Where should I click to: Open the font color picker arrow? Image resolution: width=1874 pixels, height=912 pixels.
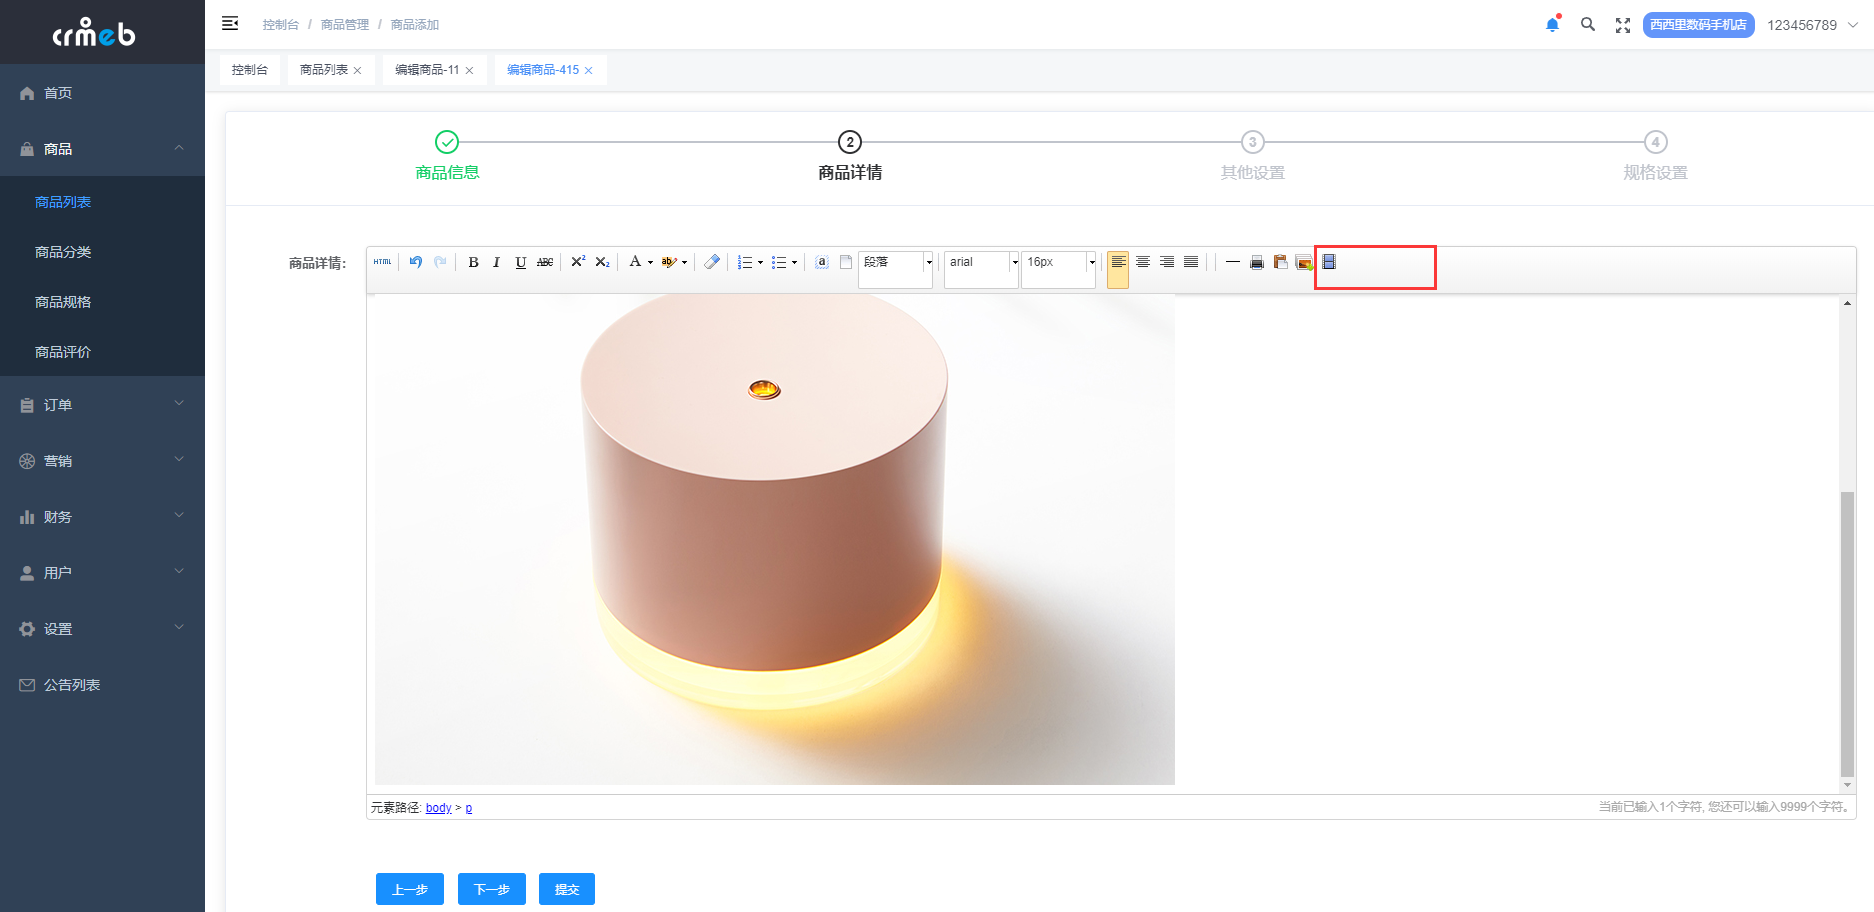[x=650, y=263]
